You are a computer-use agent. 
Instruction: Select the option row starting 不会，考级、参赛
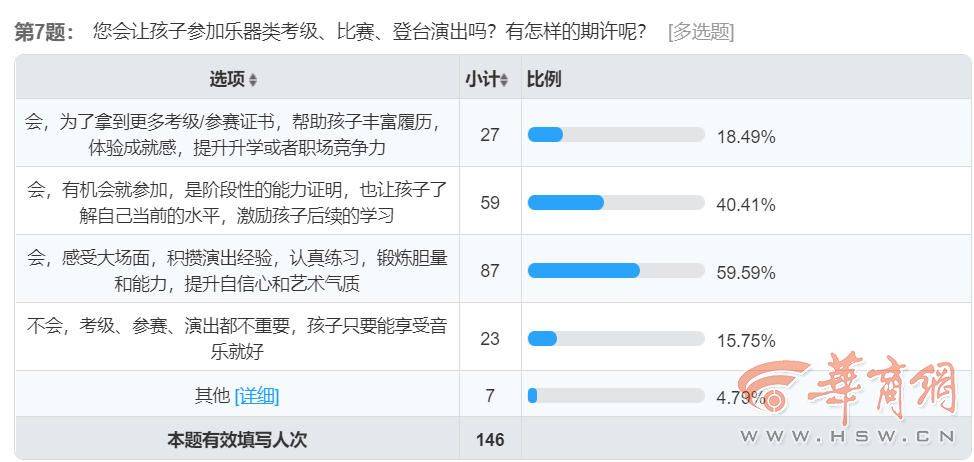(x=237, y=338)
